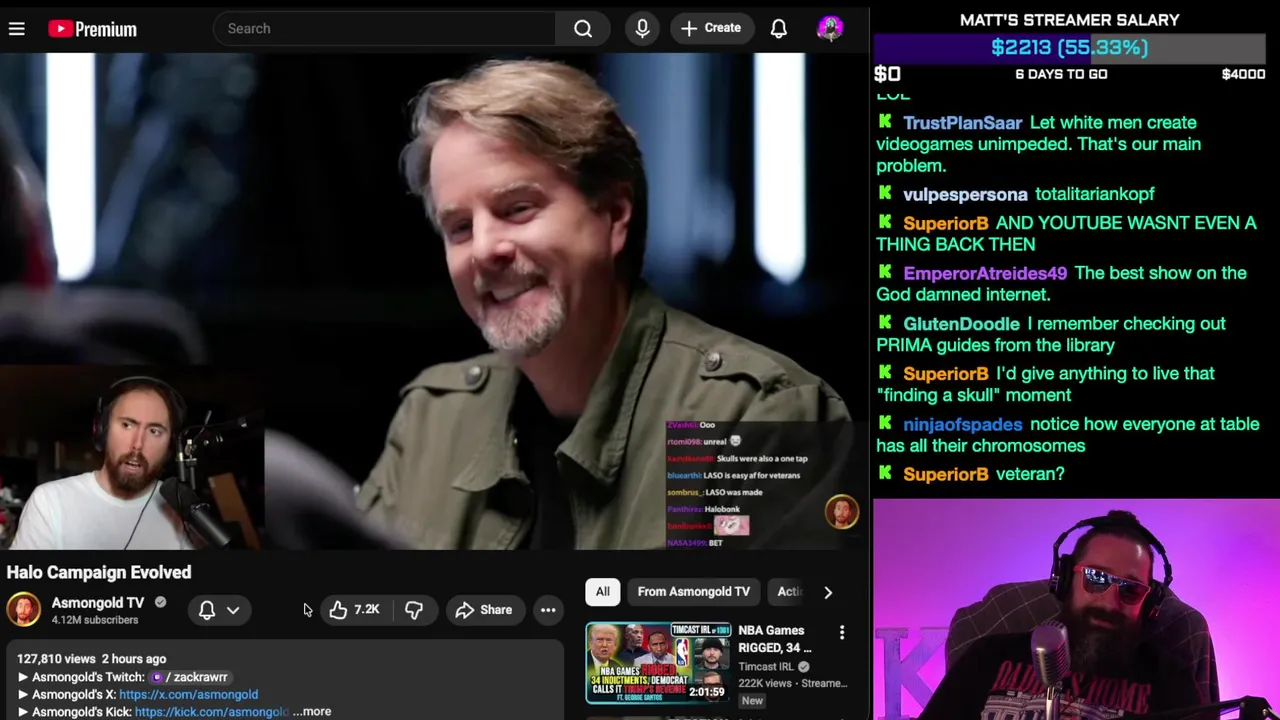This screenshot has width=1280, height=720.
Task: Click username TrustPlanSaar in chat
Action: click(x=962, y=123)
